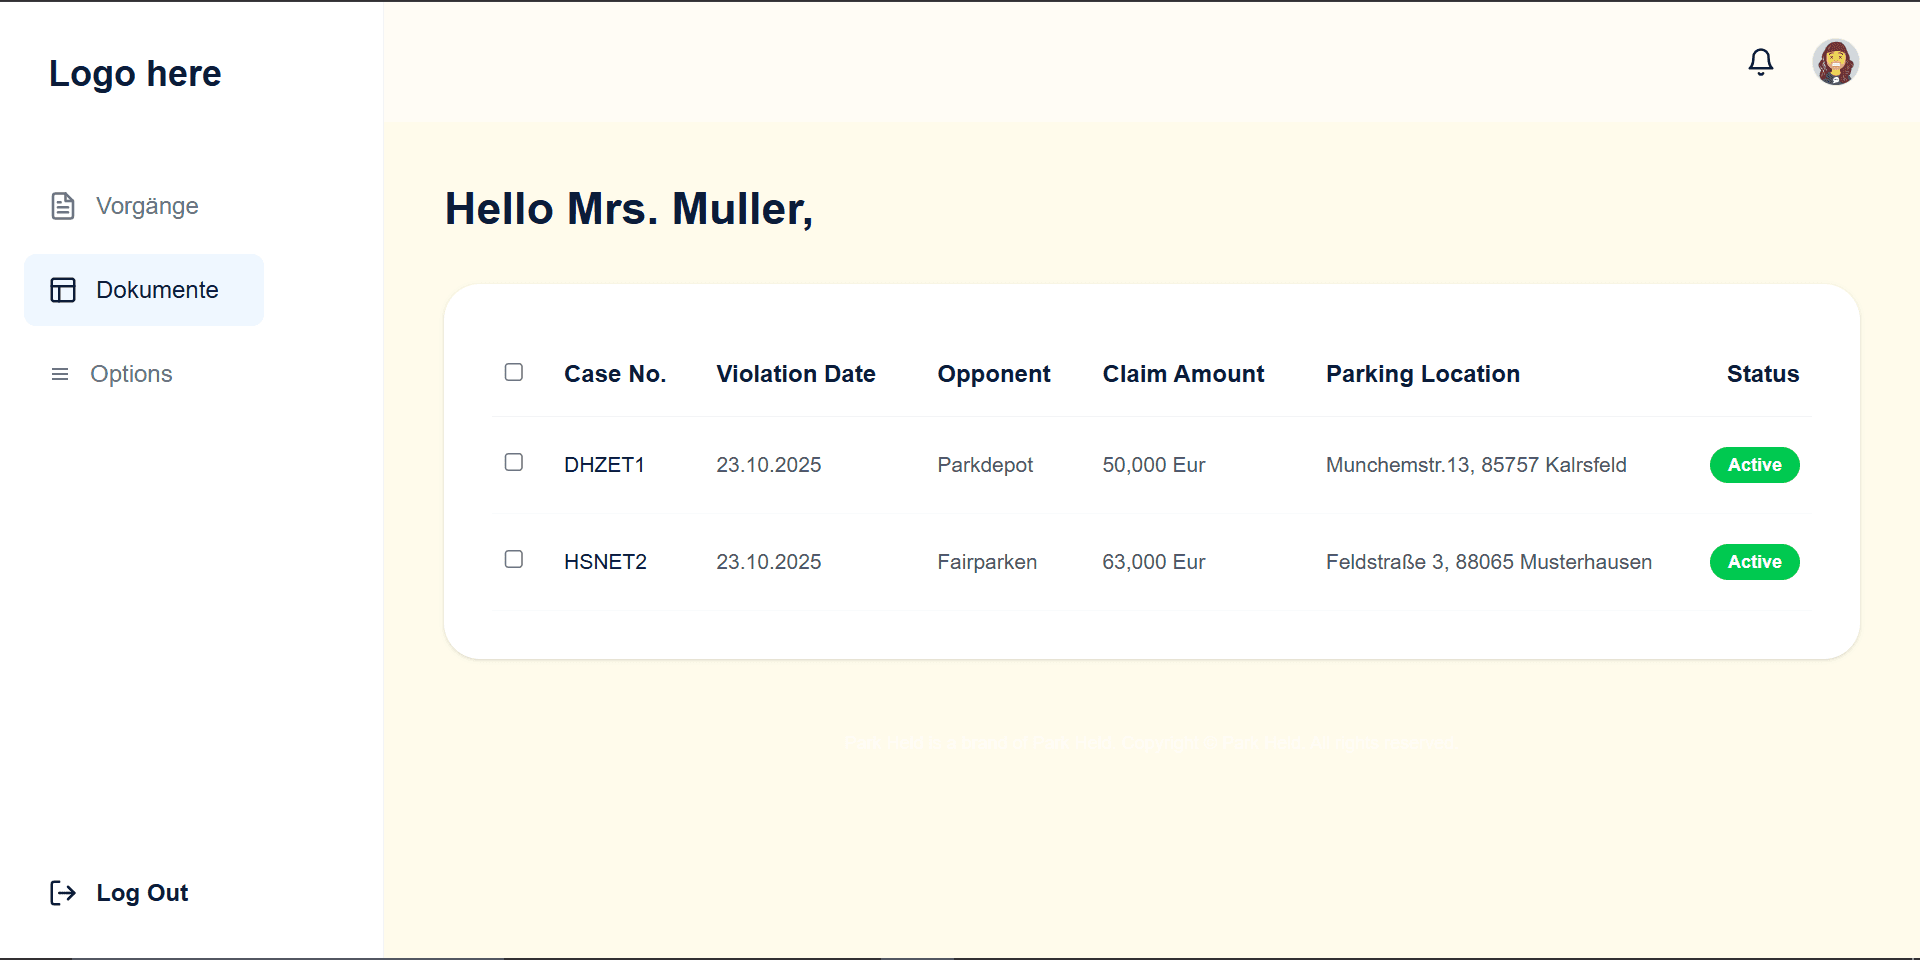Sort by the Violation Date column header
Image resolution: width=1920 pixels, height=960 pixels.
795,374
